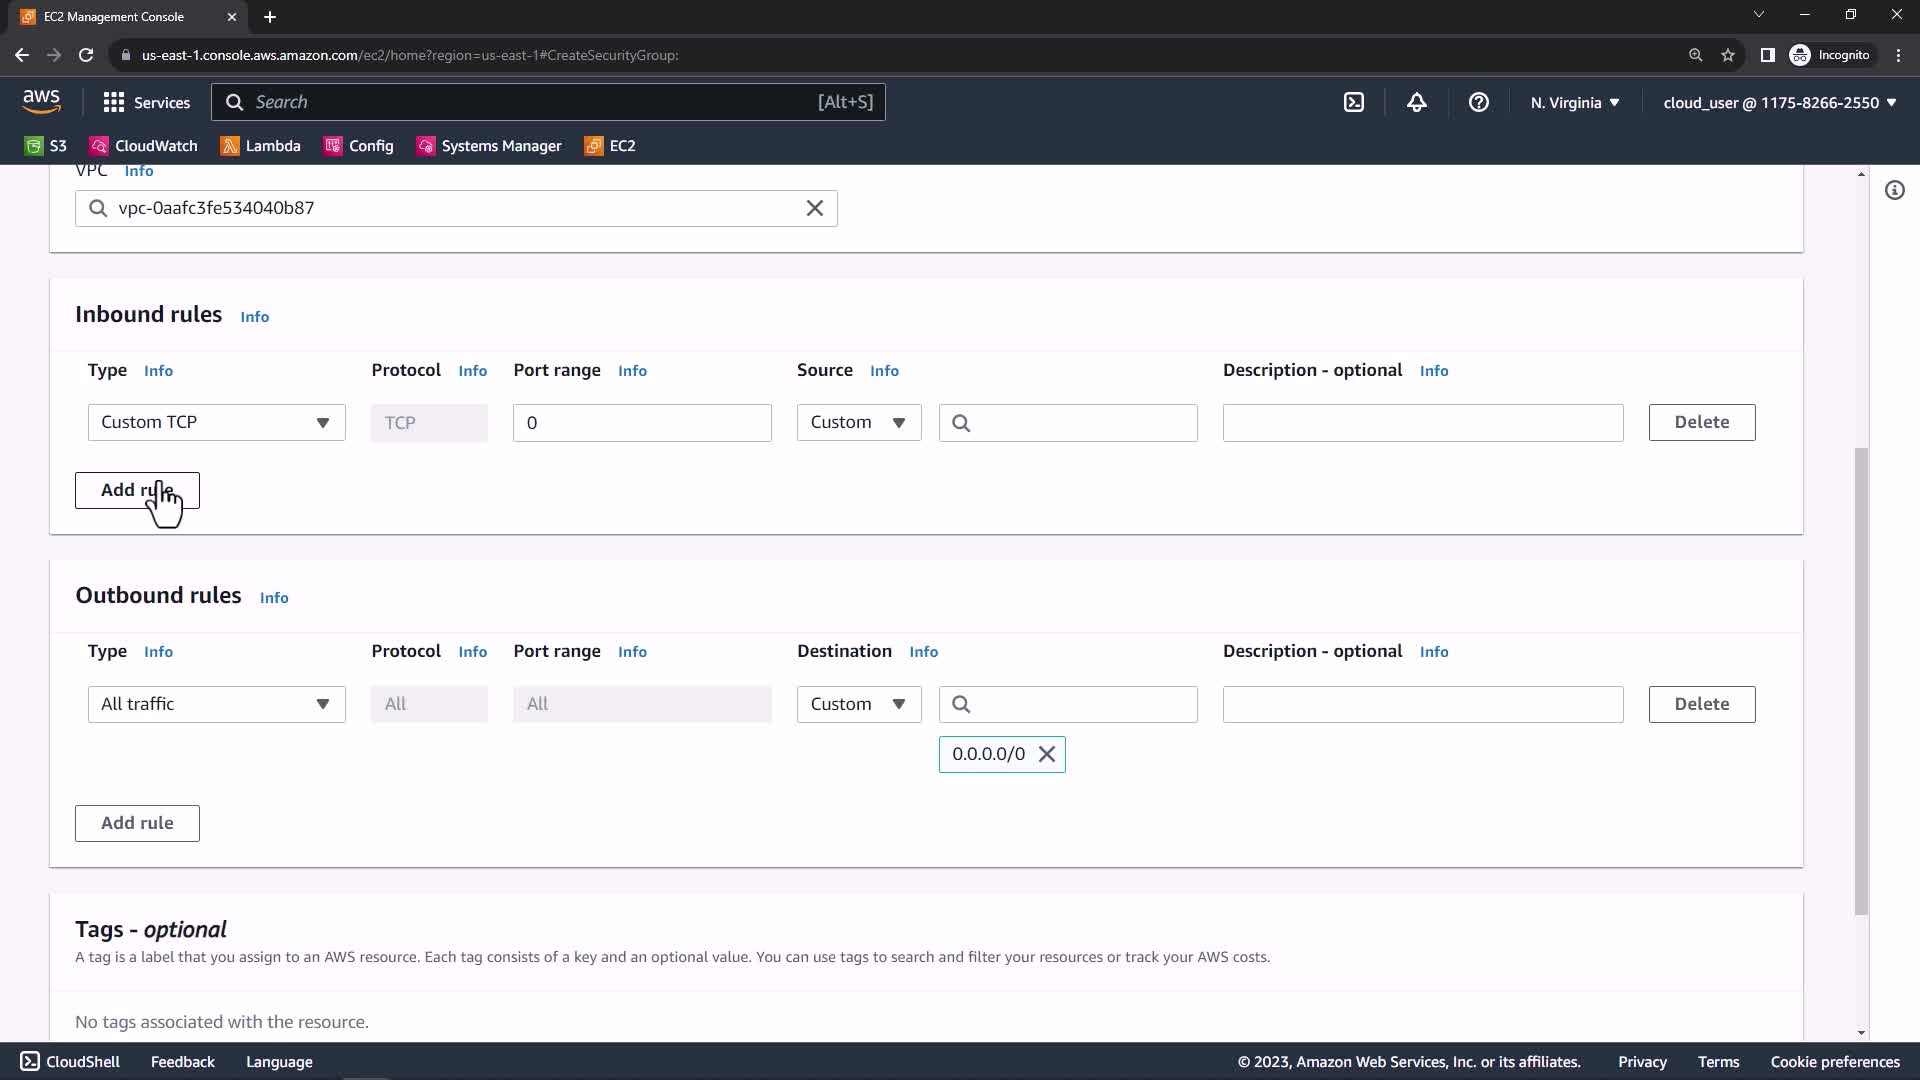The image size is (1920, 1080).
Task: Open the CloudShell icon in top navigation
Action: point(1353,102)
